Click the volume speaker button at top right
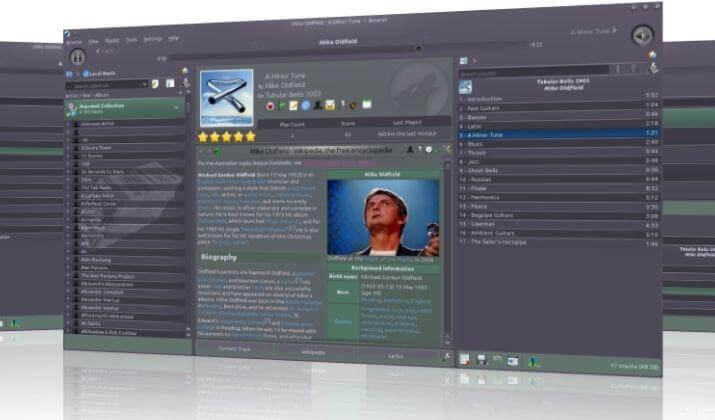This screenshot has height=420, width=715. (x=642, y=36)
